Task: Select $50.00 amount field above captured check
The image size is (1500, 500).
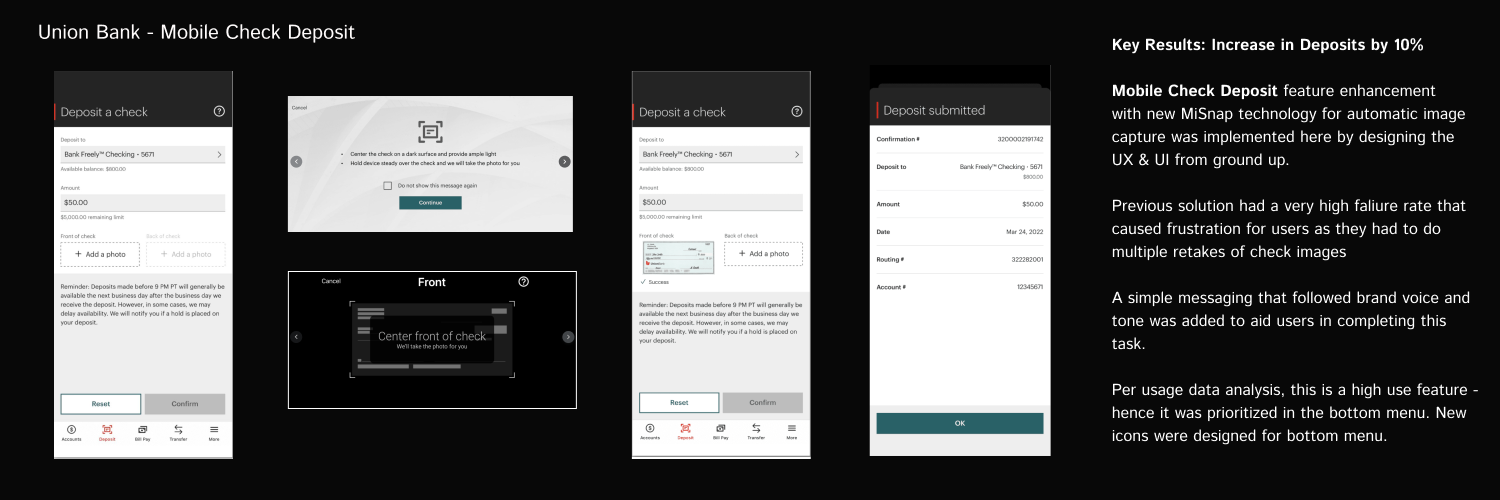Action: pos(720,202)
